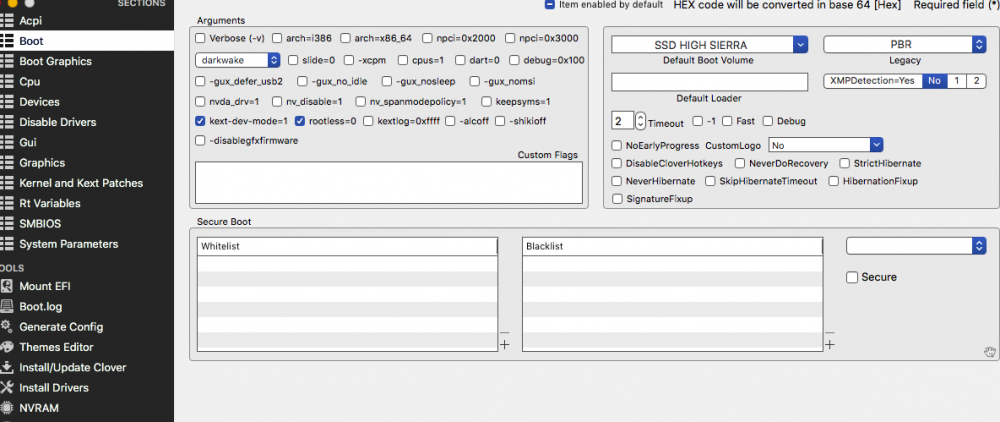Select XMPDetection No segment

[934, 81]
